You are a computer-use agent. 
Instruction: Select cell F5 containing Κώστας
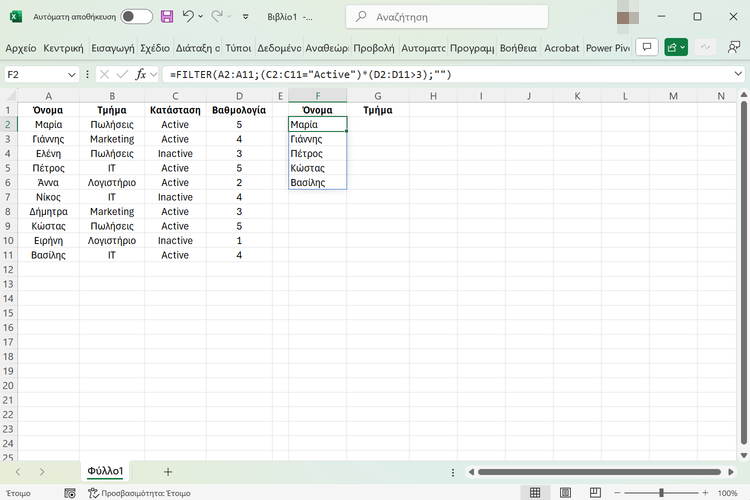318,168
